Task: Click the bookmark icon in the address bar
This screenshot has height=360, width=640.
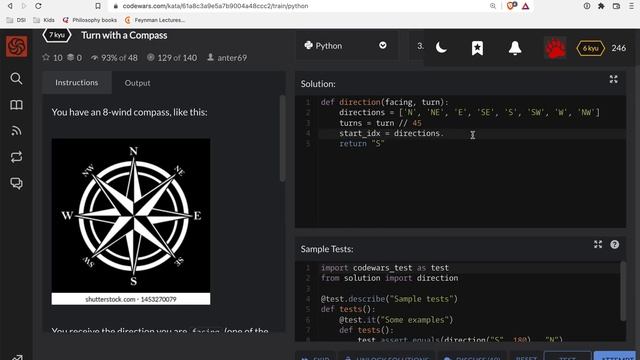Action: tap(98, 6)
